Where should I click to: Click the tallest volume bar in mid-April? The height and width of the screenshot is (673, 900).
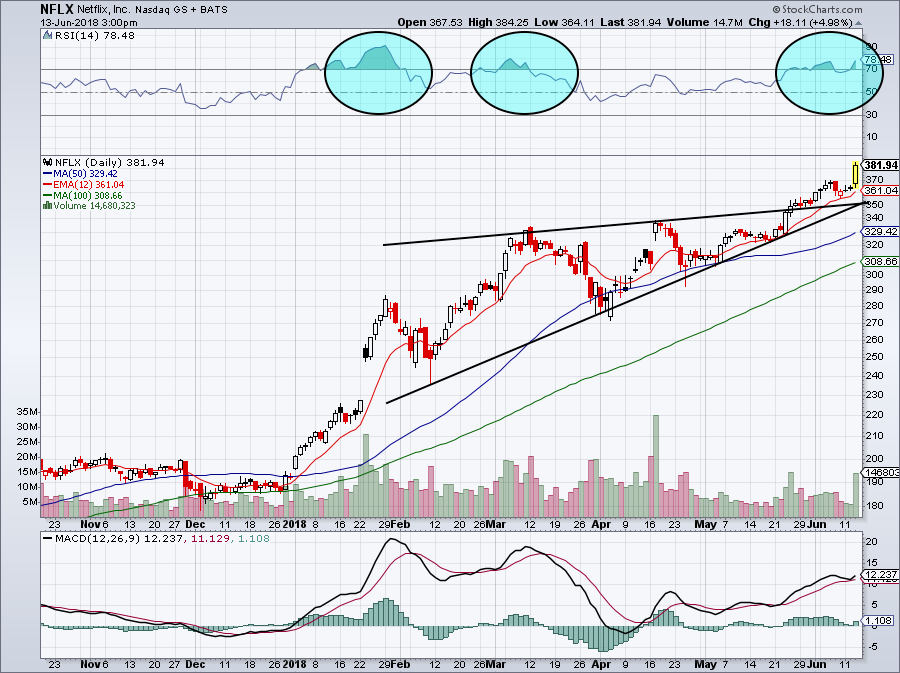[x=656, y=466]
